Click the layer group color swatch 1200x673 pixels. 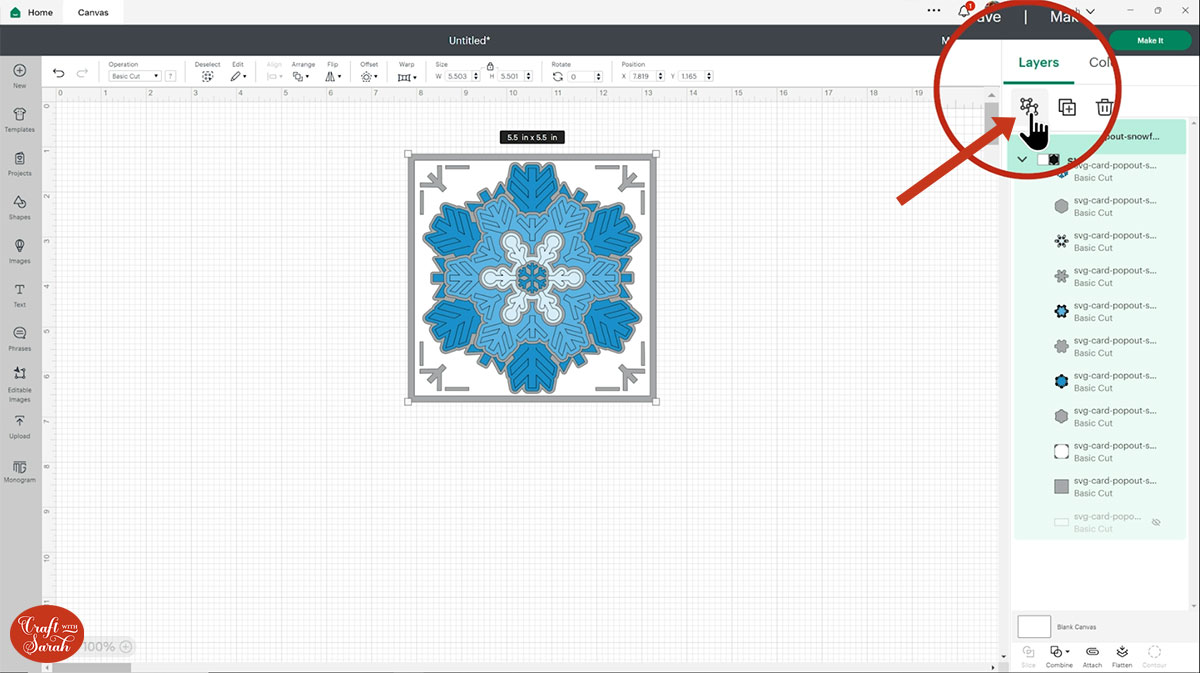(x=1048, y=160)
